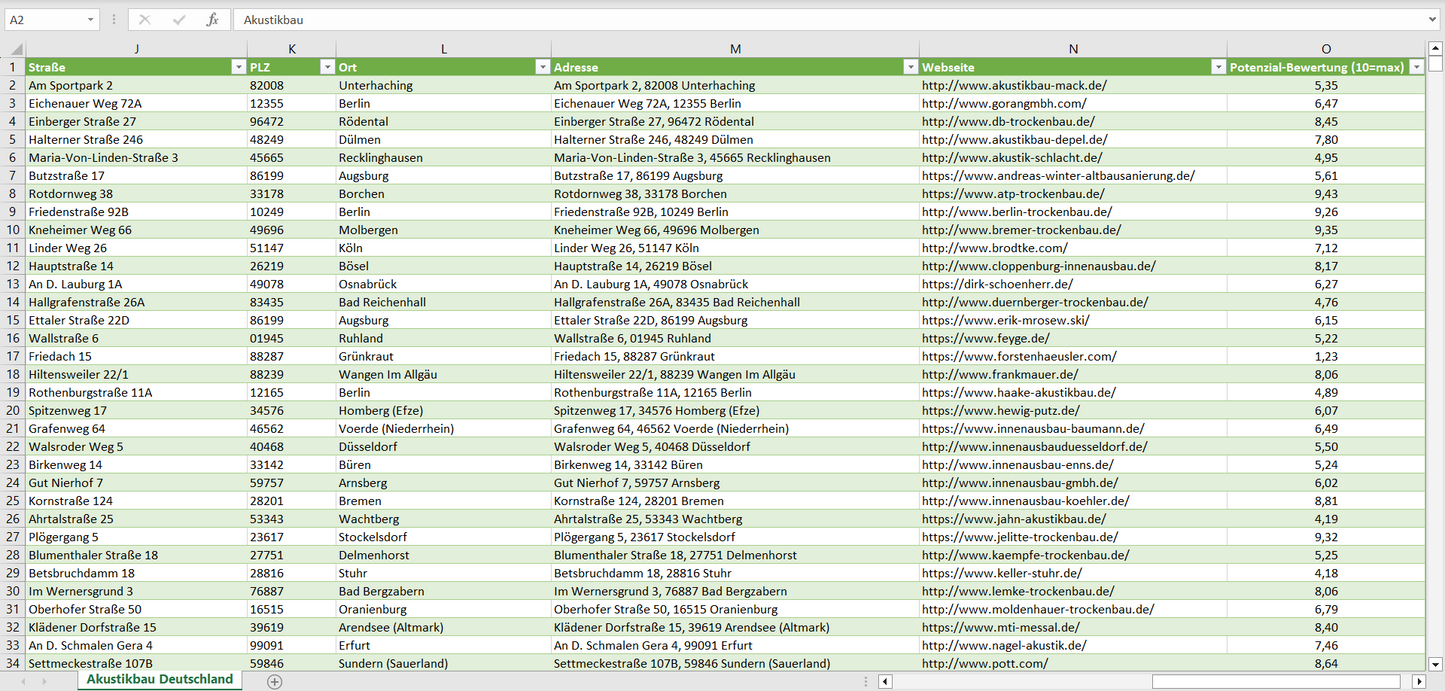1445x691 pixels.
Task: Open the PLZ column filter dropdown
Action: [327, 67]
